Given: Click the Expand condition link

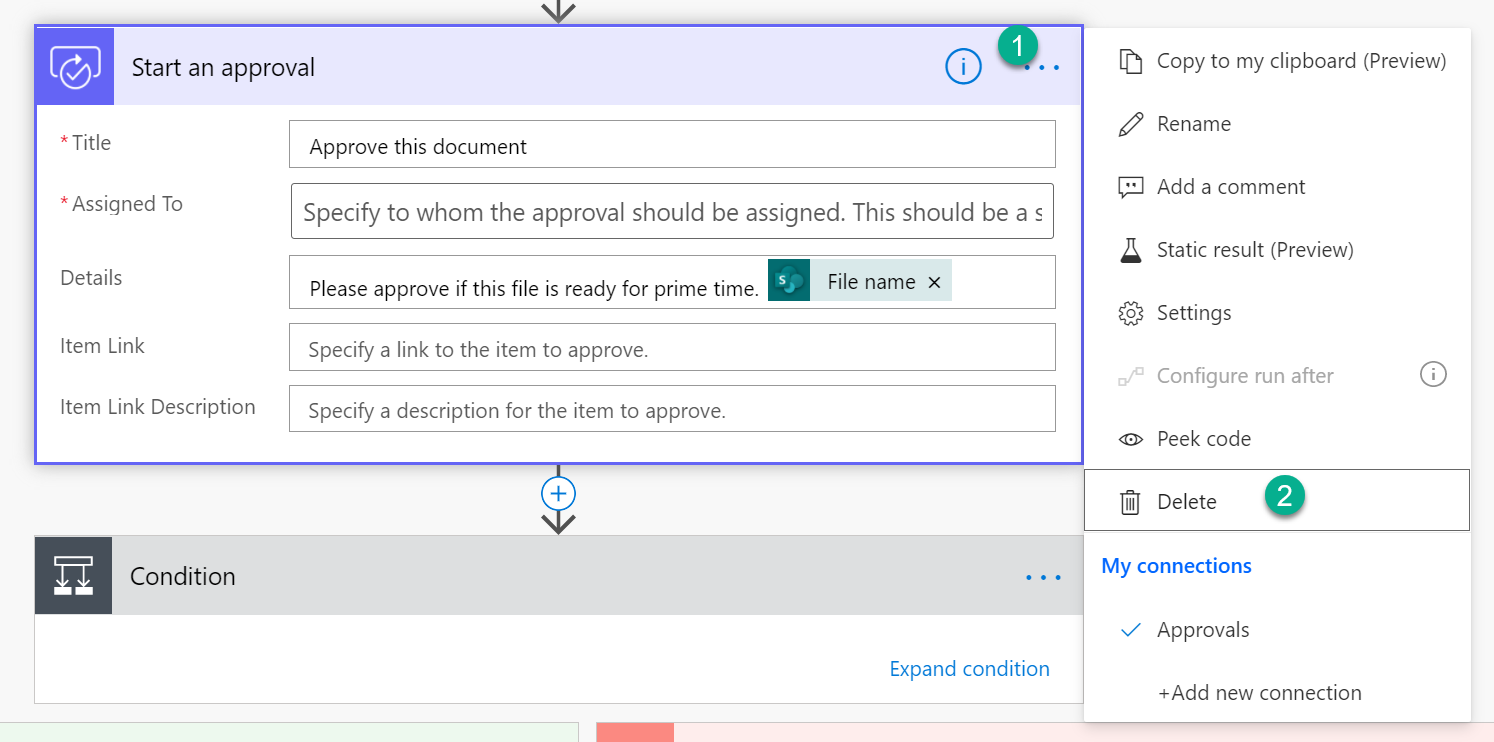Looking at the screenshot, I should tap(969, 669).
